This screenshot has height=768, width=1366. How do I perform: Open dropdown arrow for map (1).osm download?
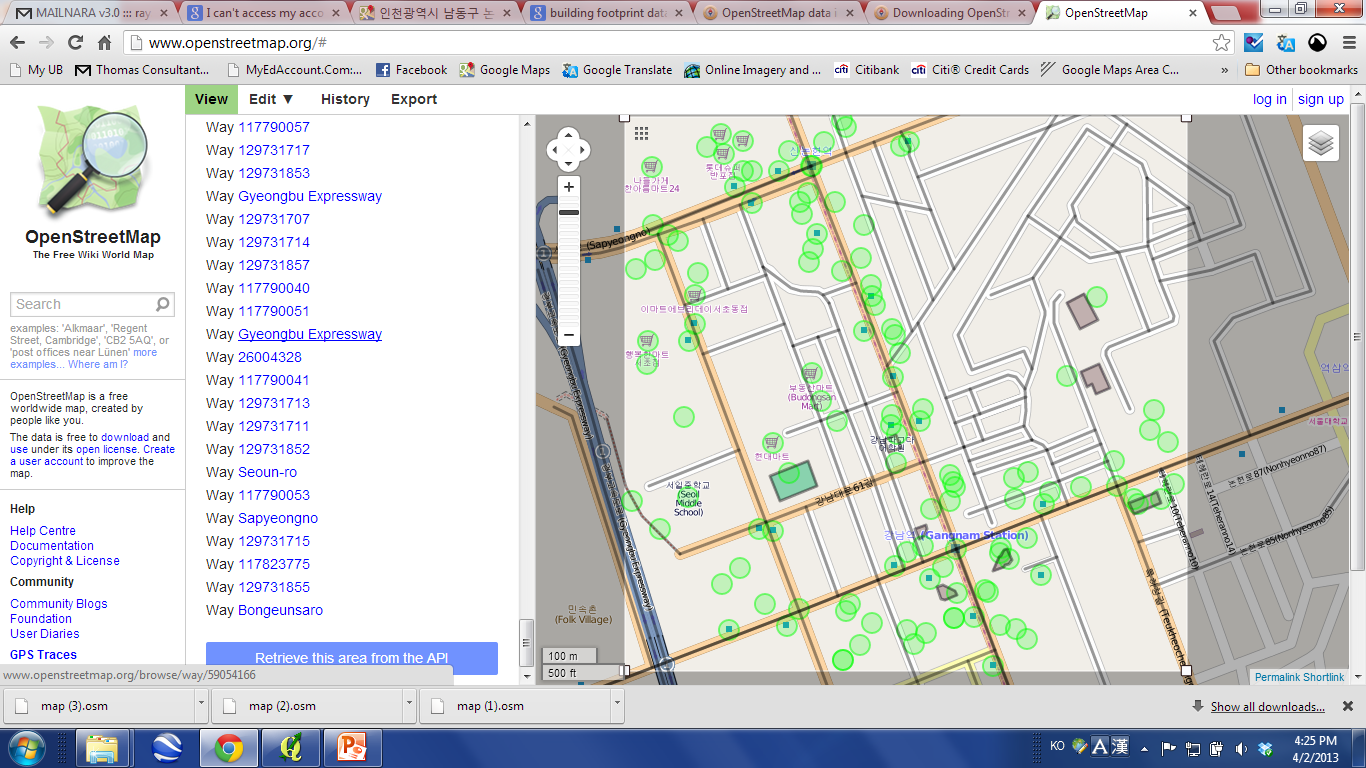tap(616, 704)
